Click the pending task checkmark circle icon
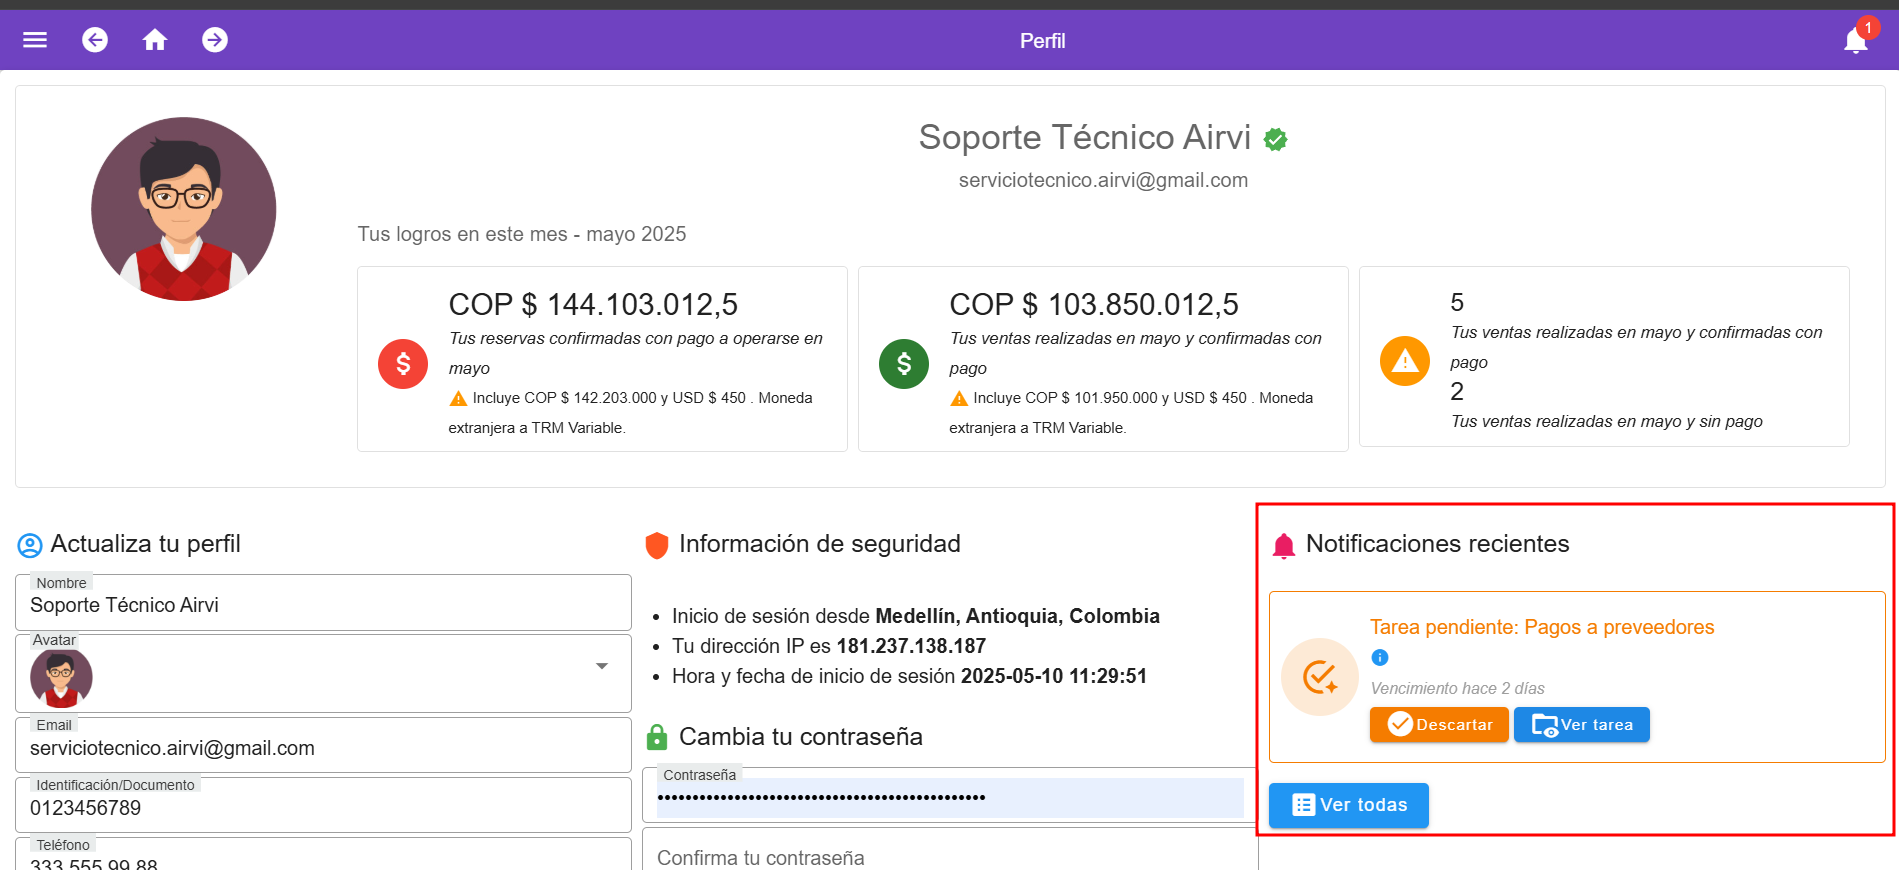Screen dimensions: 1899x870 point(1320,677)
